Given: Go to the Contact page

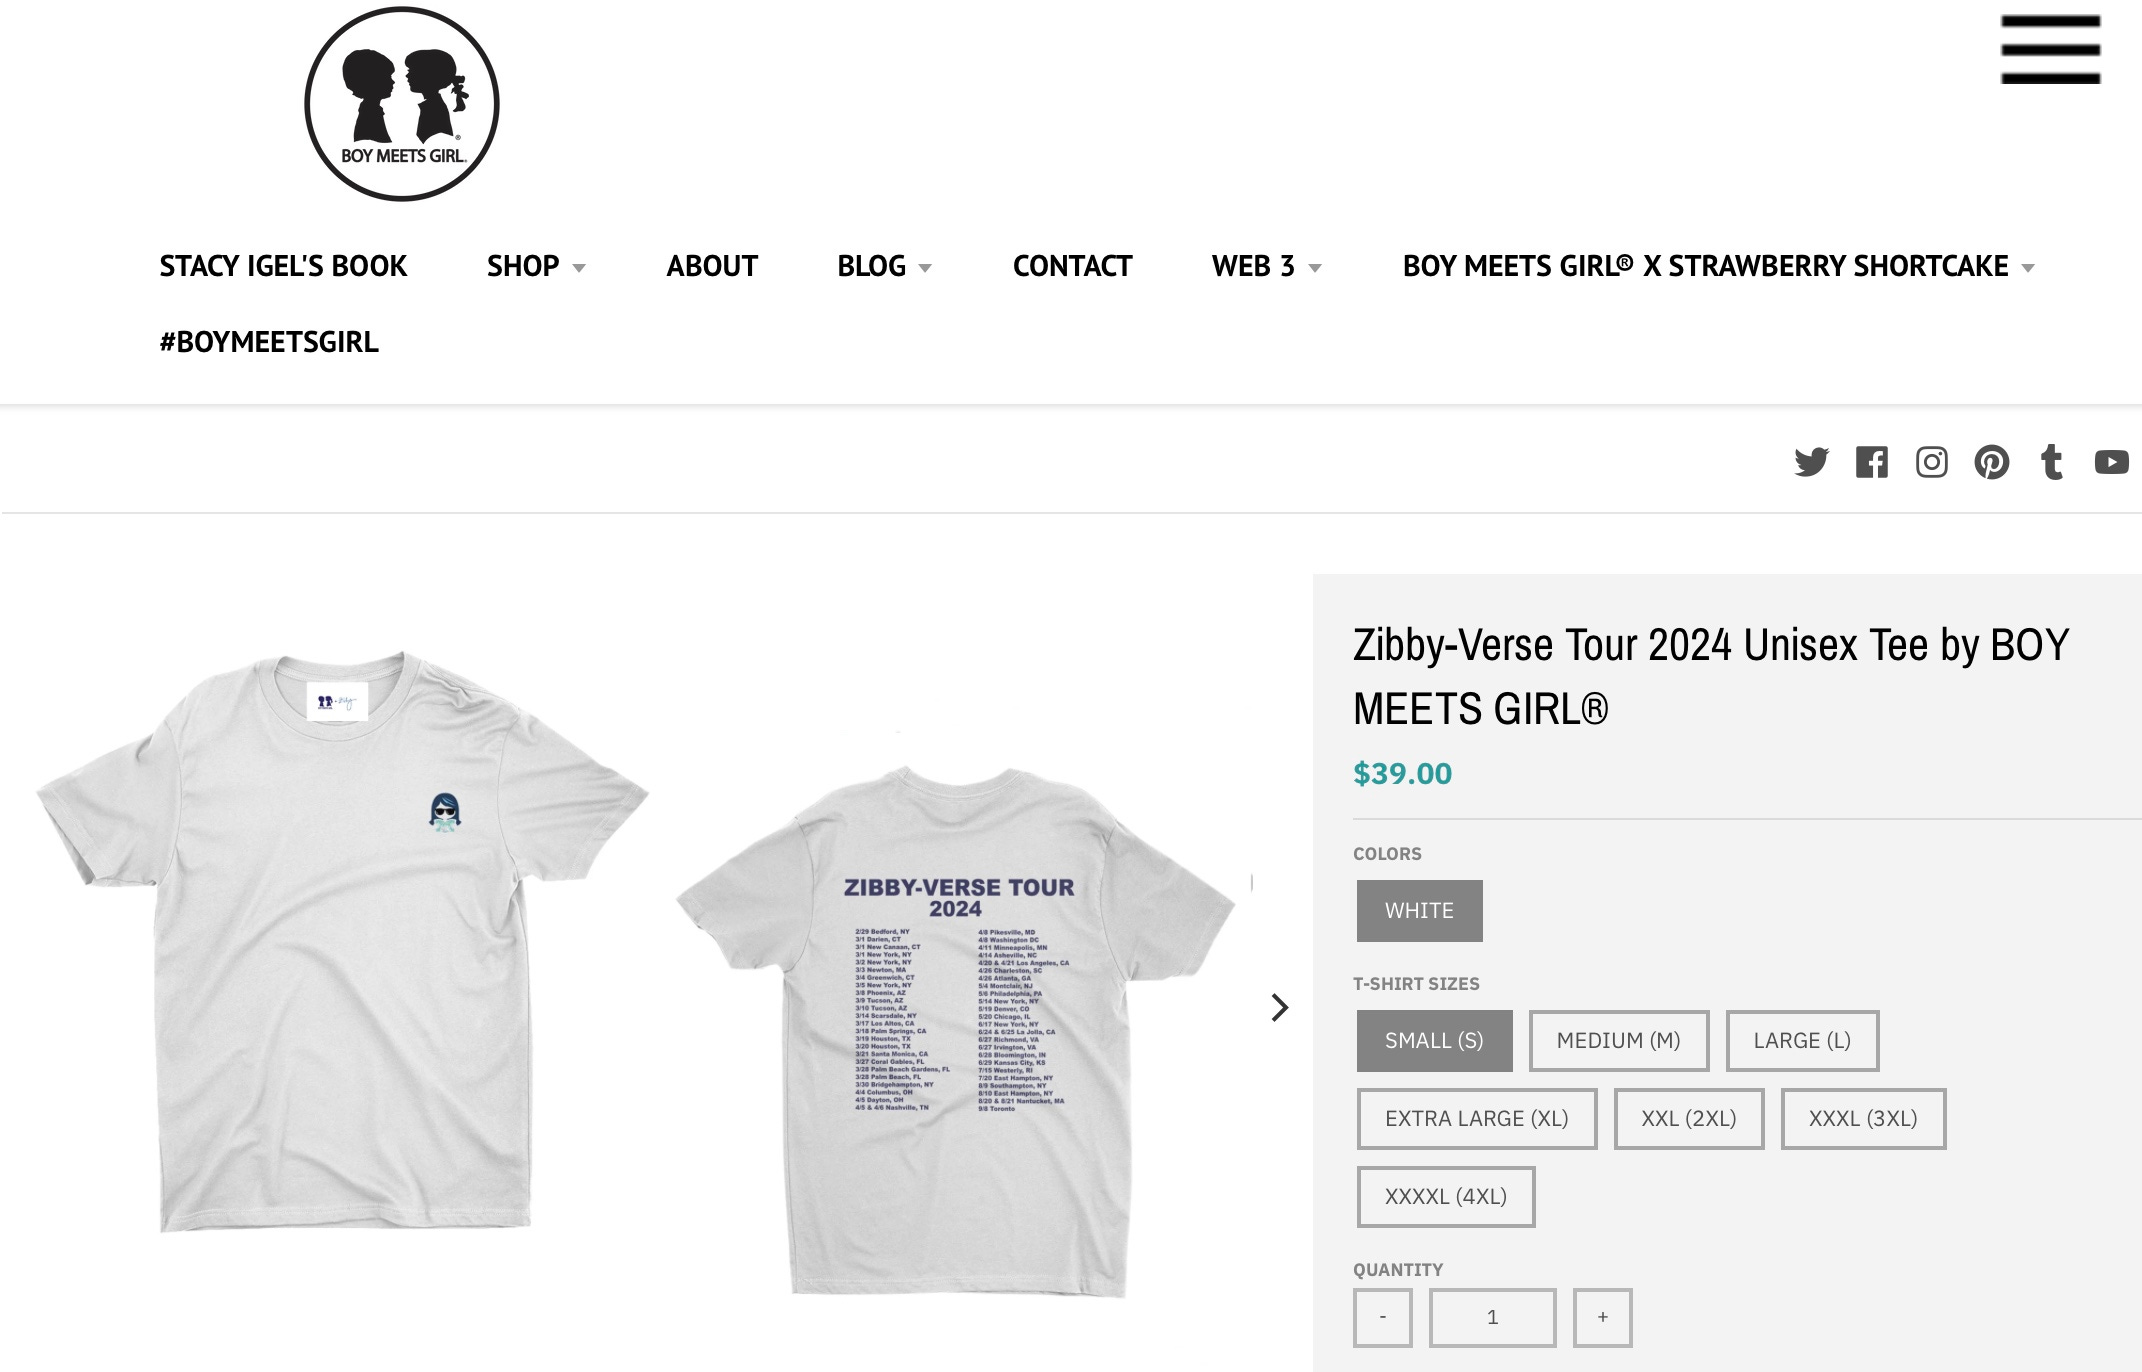Looking at the screenshot, I should coord(1072,266).
